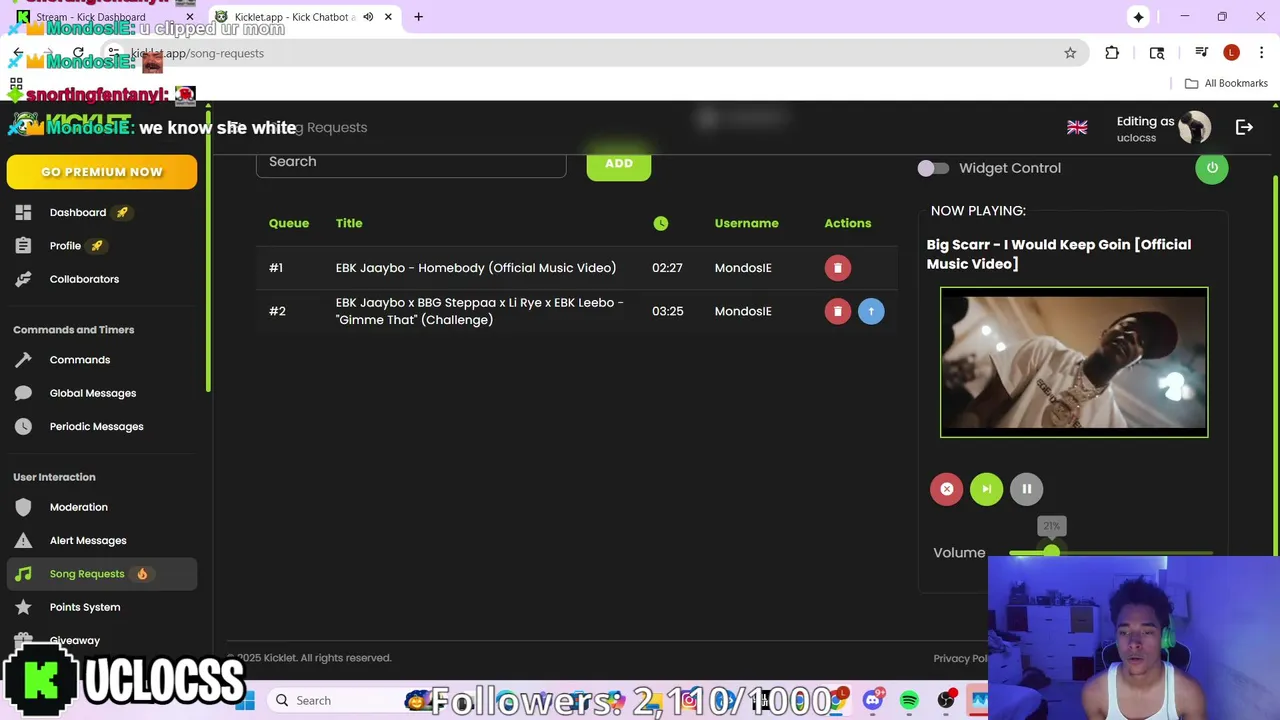This screenshot has height=720, width=1280.
Task: Toggle the Widget Control switch
Action: [933, 168]
